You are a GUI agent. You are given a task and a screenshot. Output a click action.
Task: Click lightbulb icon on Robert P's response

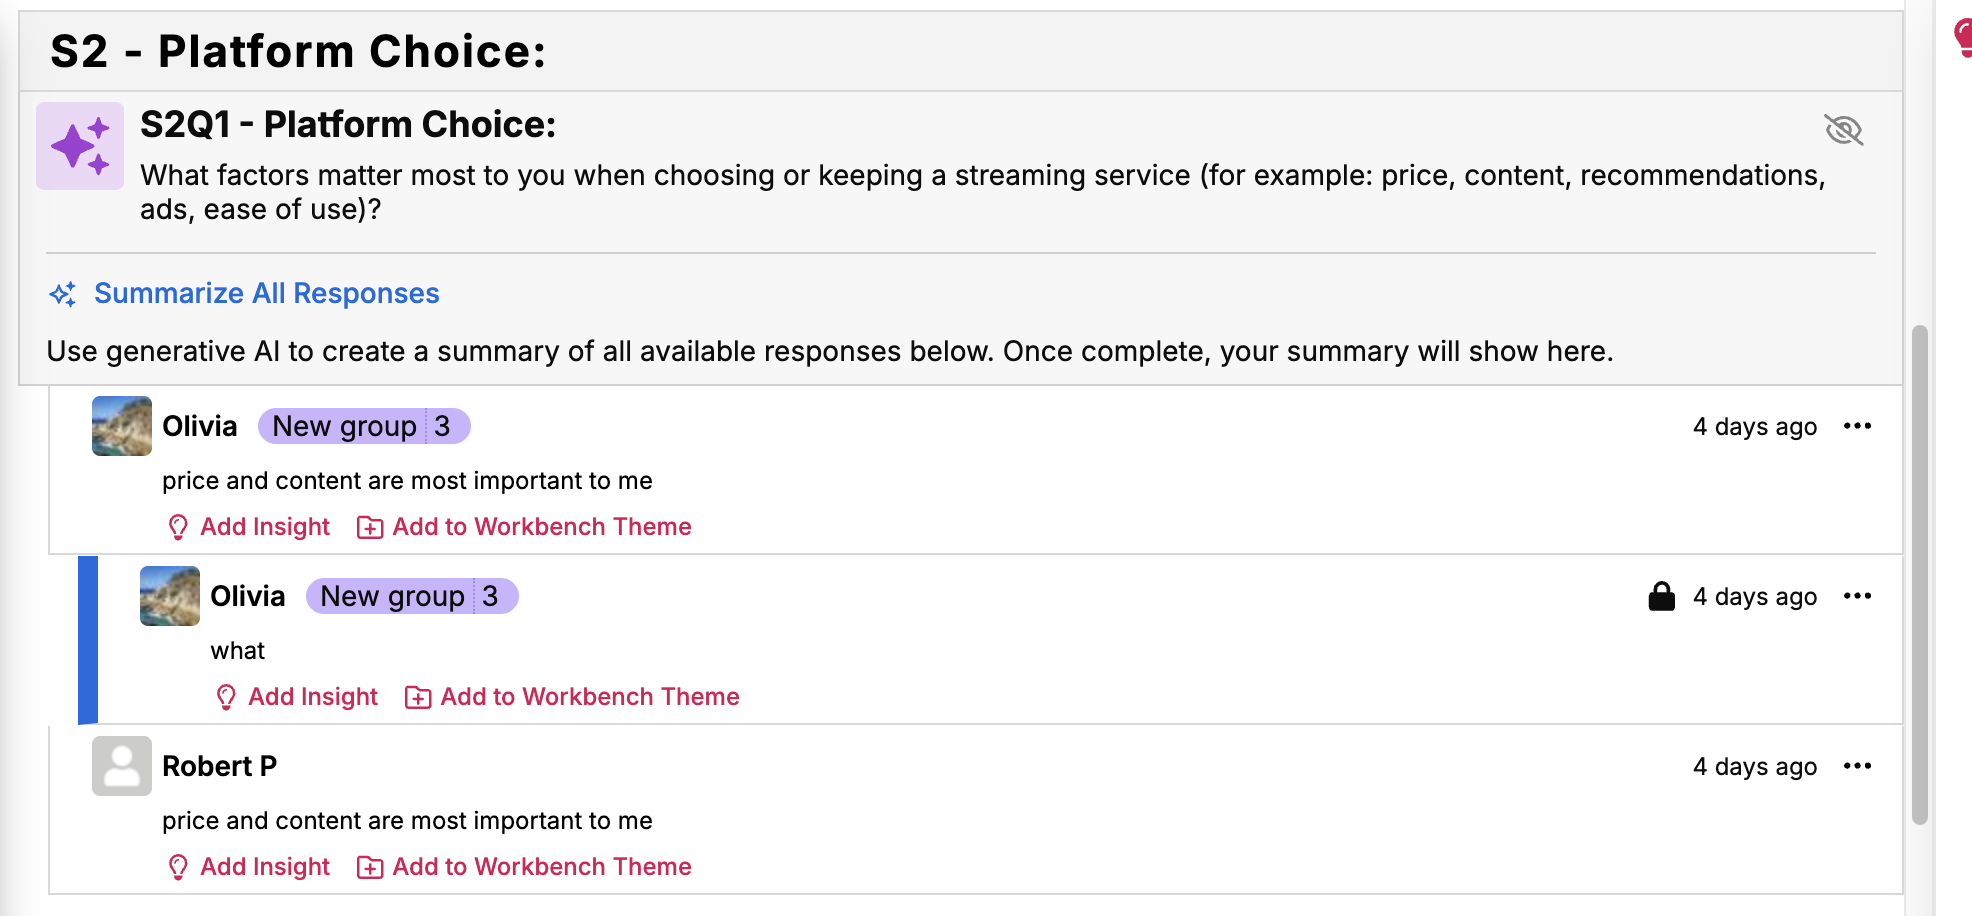178,867
